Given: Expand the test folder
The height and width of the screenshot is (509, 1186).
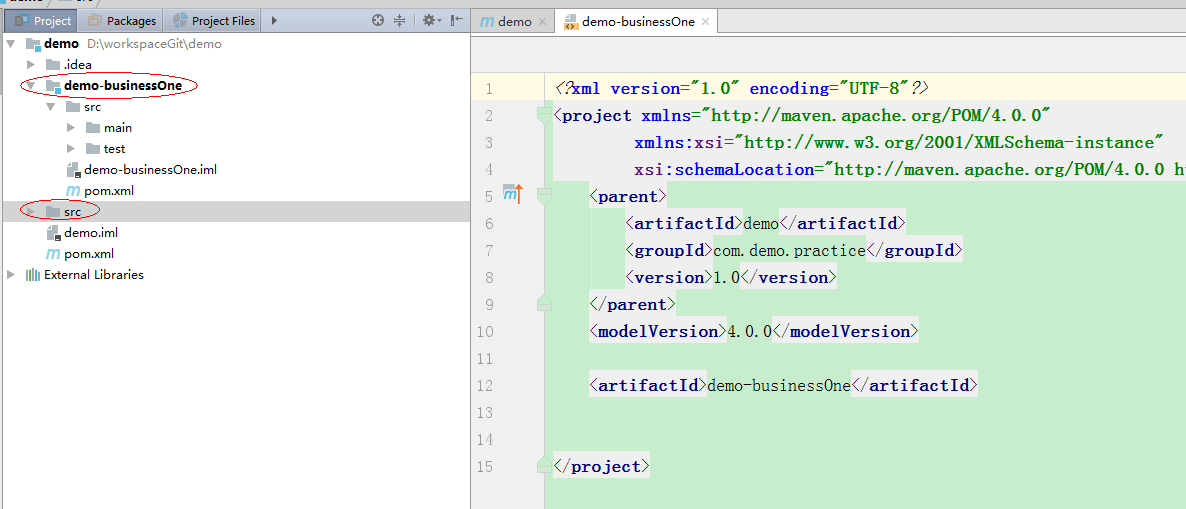Looking at the screenshot, I should point(71,149).
